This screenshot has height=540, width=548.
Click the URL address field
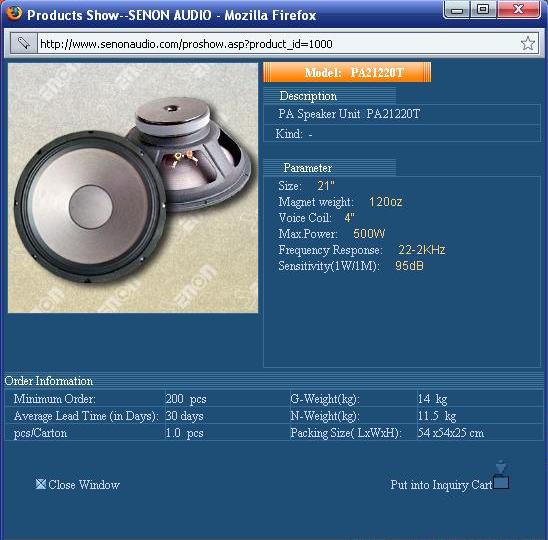(279, 44)
